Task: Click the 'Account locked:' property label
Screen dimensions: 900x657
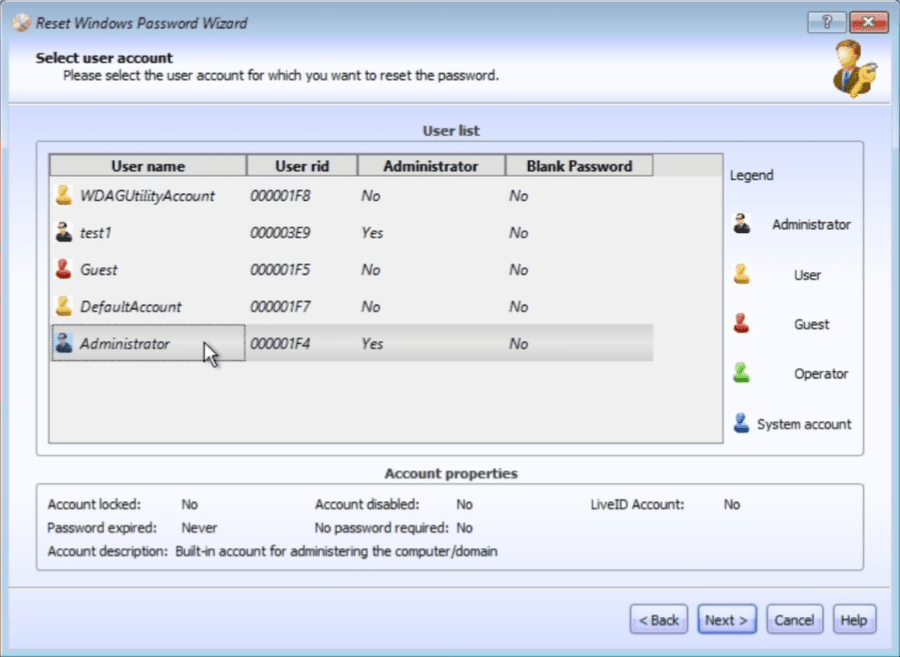Action: coord(94,504)
